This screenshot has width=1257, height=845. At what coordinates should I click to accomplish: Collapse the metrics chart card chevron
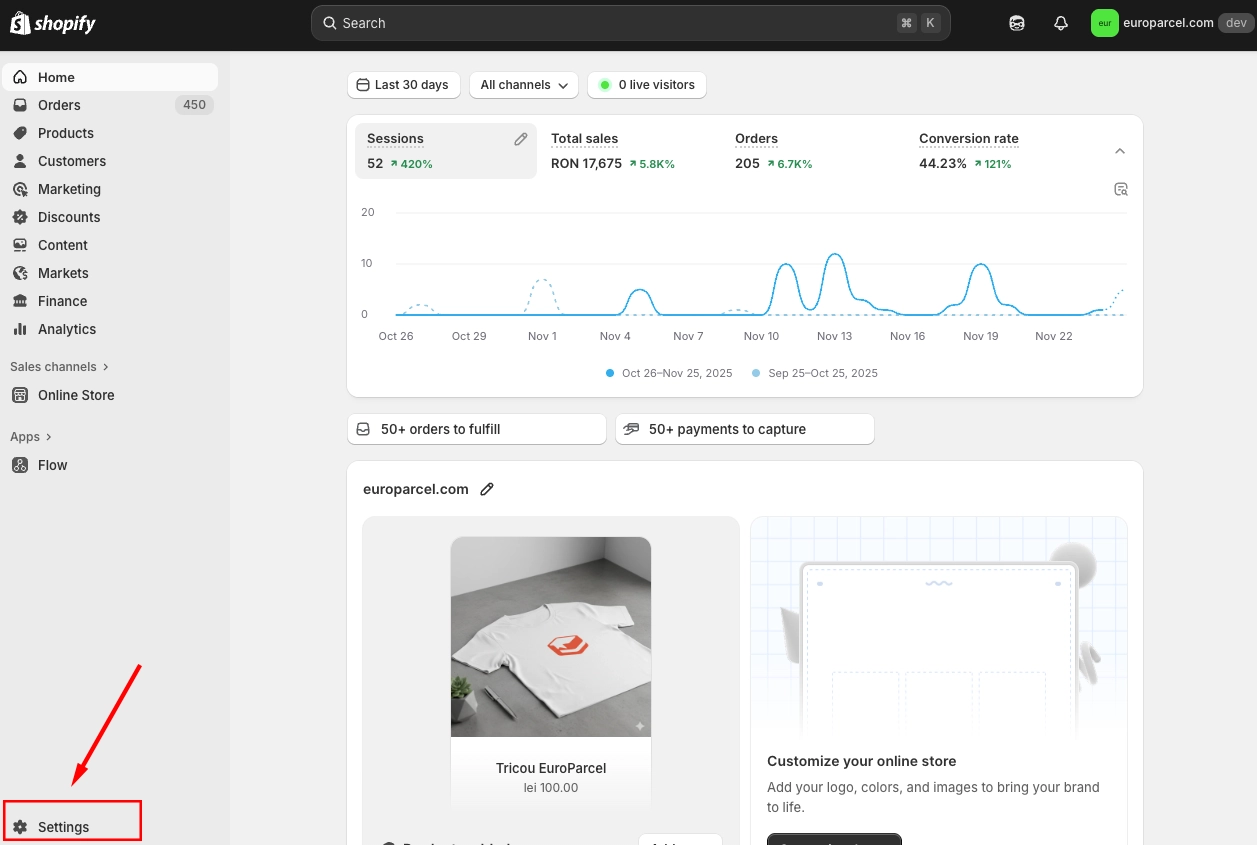[1120, 151]
